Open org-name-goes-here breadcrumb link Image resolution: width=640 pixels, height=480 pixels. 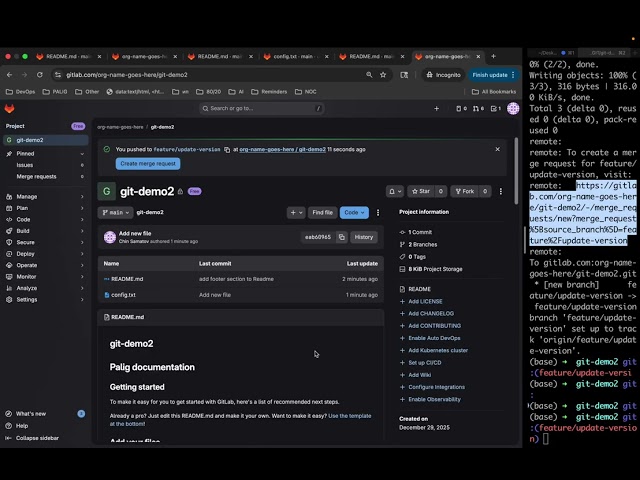coord(120,127)
